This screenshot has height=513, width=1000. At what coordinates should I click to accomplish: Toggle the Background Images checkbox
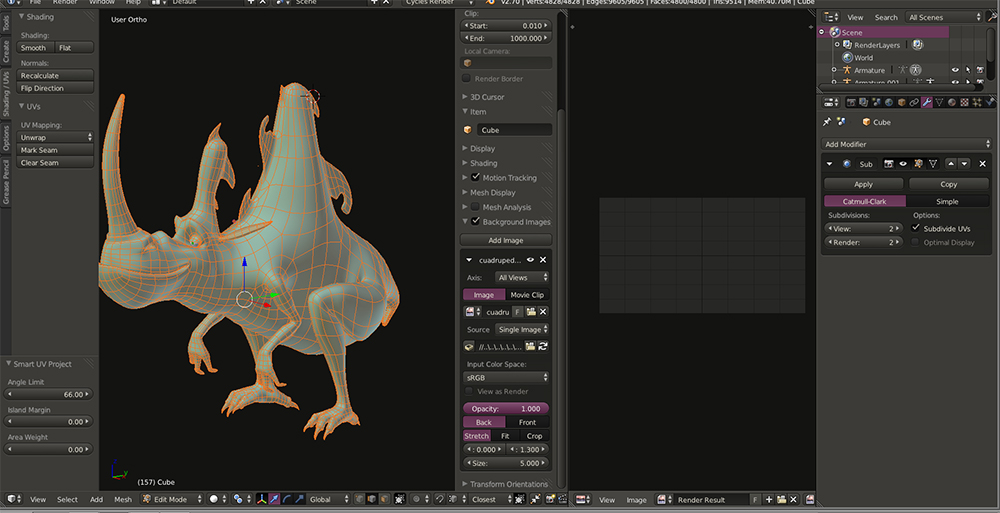475,221
